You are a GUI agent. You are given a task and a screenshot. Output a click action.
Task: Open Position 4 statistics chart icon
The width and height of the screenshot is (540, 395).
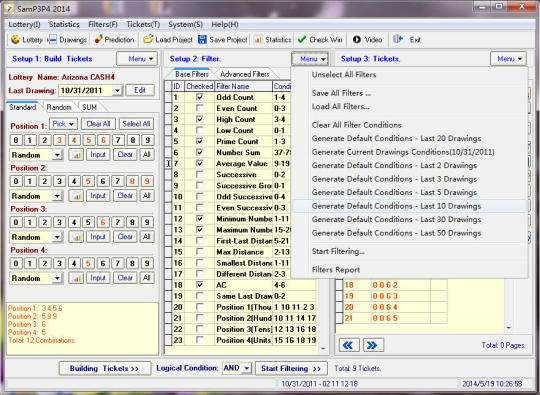pyautogui.click(x=76, y=278)
